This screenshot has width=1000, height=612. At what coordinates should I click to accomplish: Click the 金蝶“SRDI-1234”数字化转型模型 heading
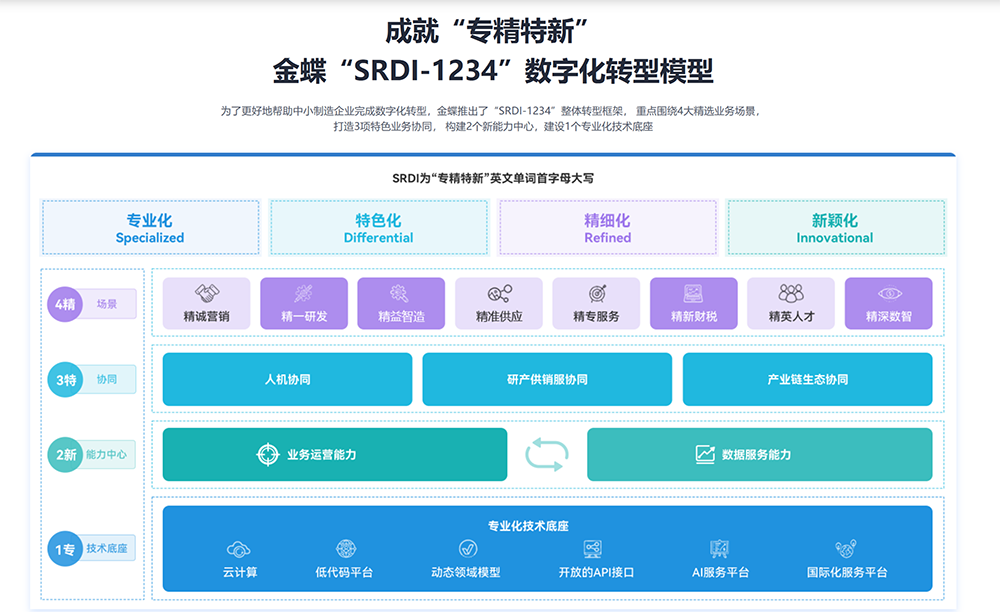[493, 71]
